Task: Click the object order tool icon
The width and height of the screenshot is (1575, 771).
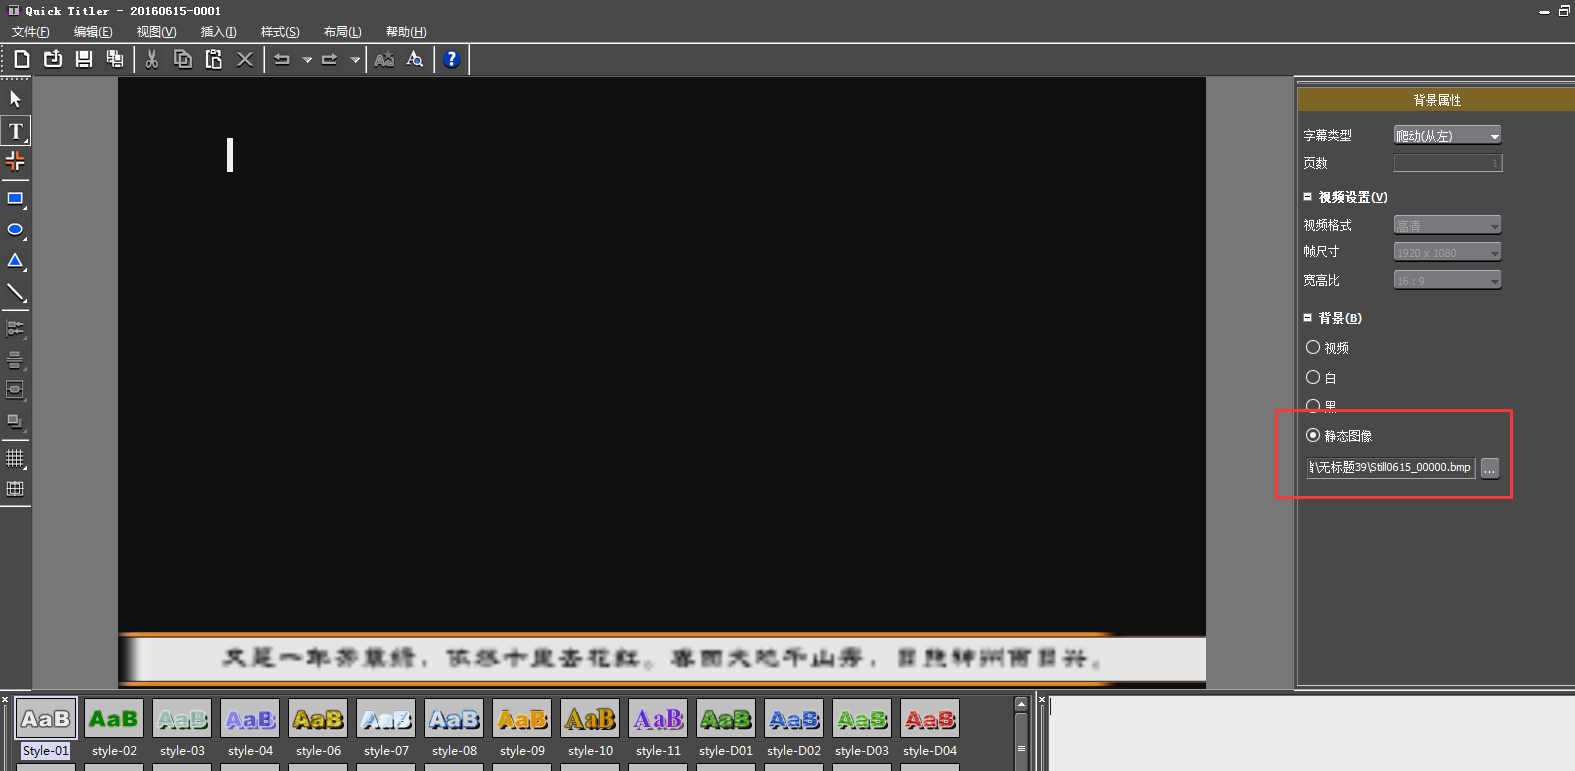Action: tap(15, 421)
